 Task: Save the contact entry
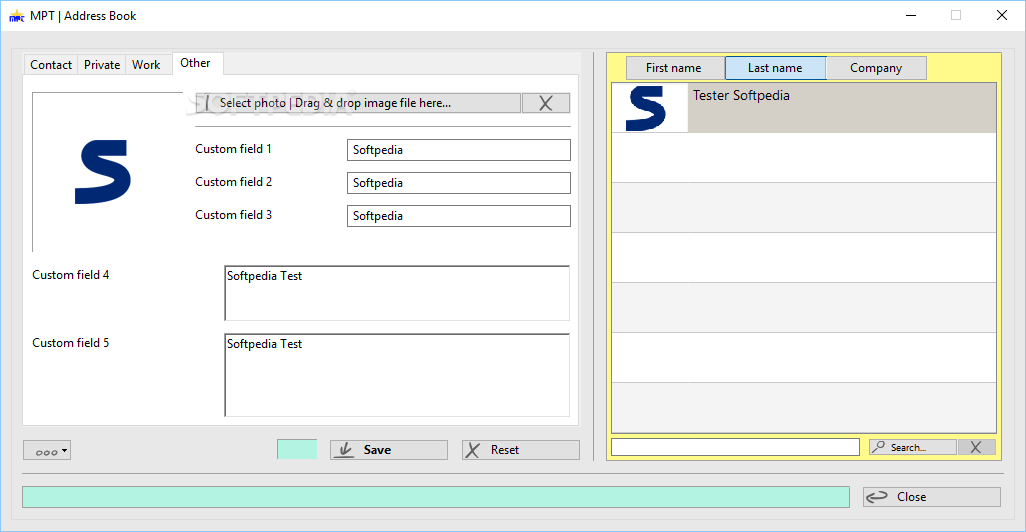pyautogui.click(x=389, y=450)
